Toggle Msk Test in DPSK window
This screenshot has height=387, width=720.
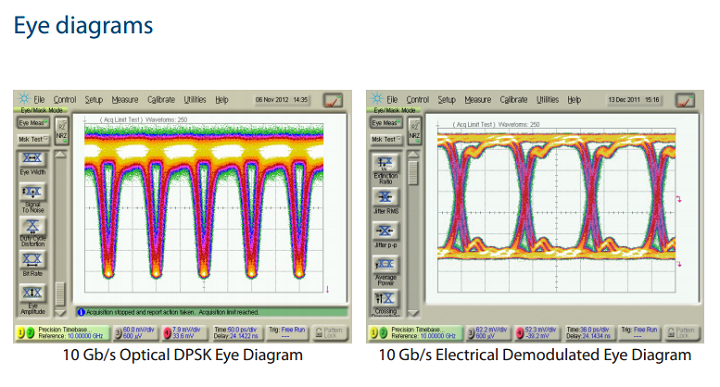click(33, 139)
